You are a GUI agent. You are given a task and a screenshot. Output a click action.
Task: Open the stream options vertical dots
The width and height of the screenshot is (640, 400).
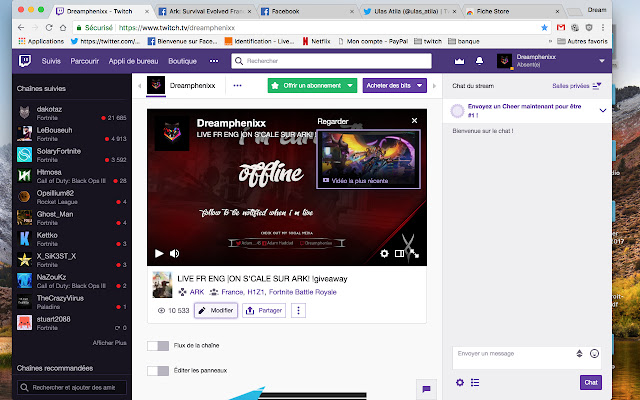pyautogui.click(x=298, y=311)
